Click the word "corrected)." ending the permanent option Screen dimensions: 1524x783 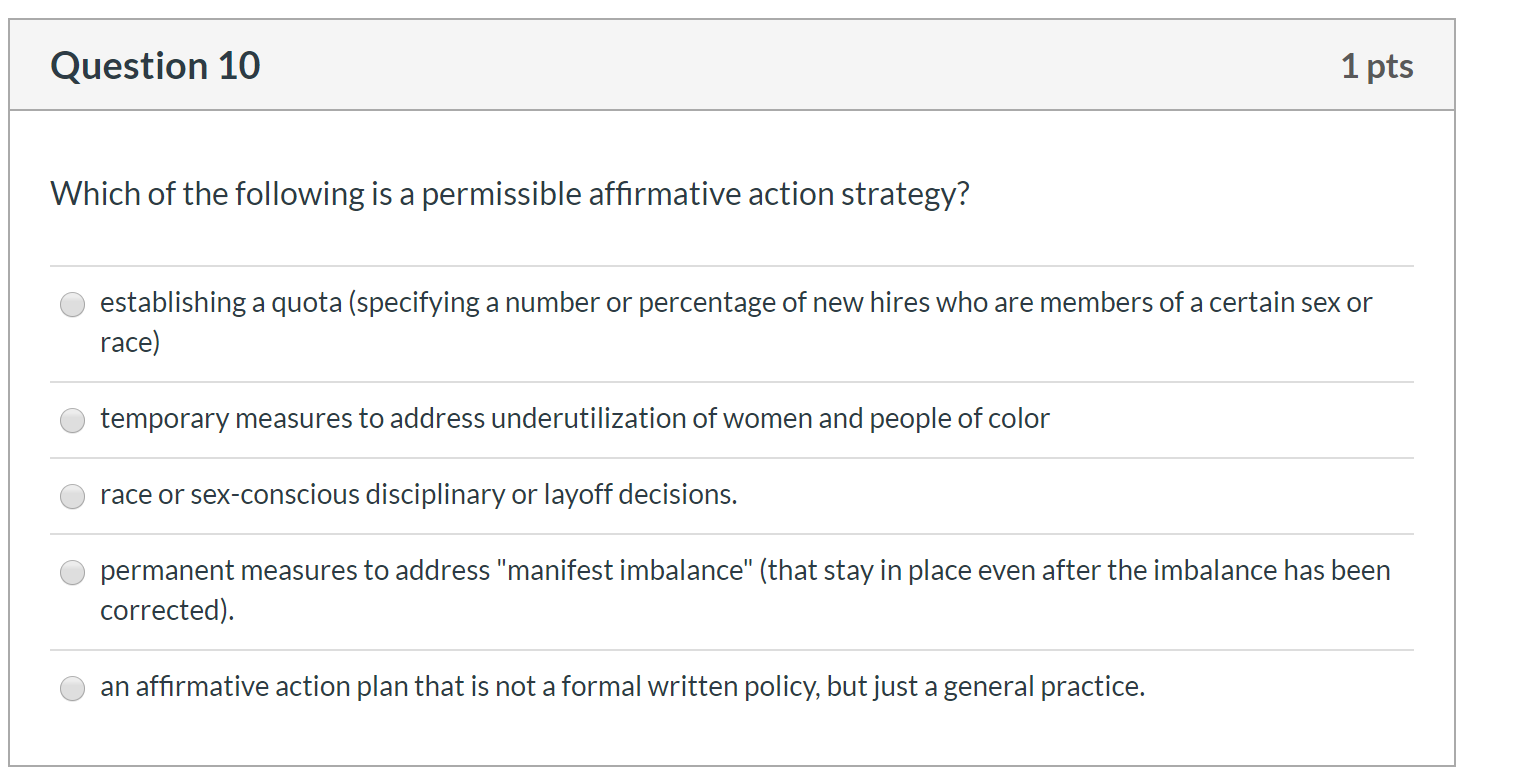(x=166, y=611)
